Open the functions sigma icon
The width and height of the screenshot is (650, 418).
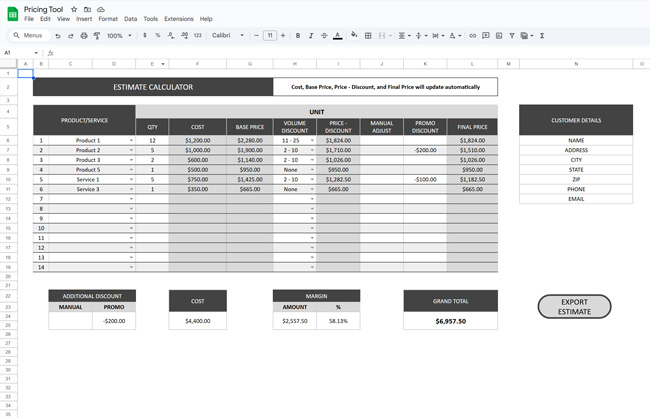click(x=542, y=36)
